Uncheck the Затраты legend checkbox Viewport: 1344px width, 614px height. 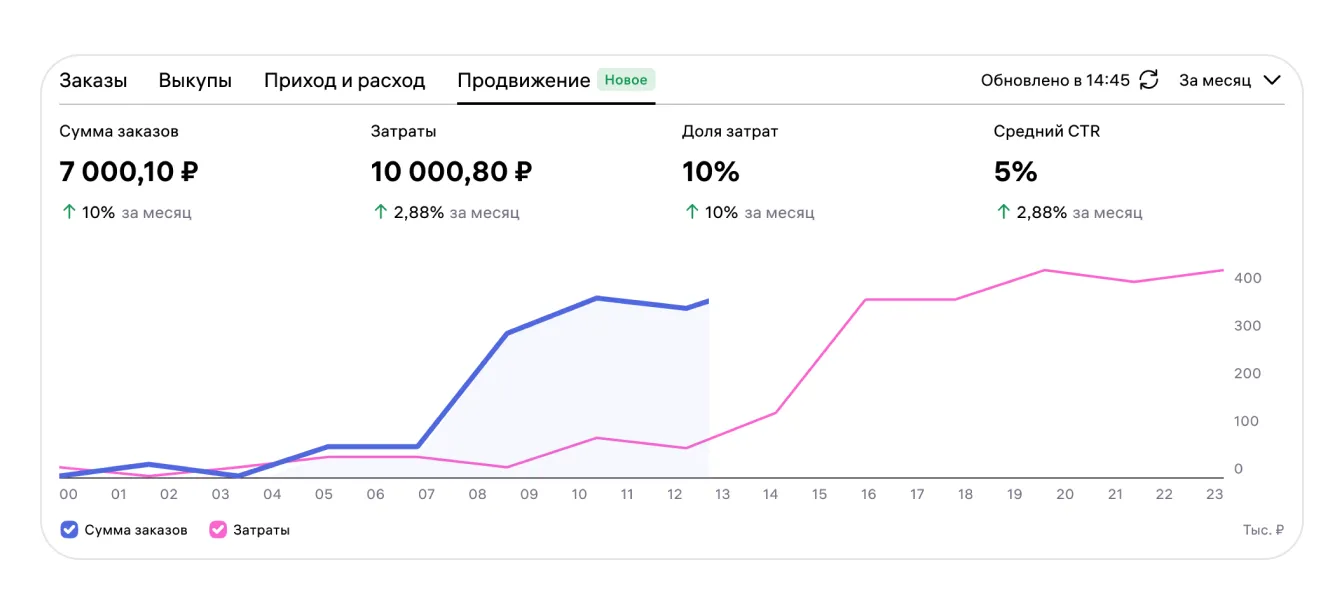coord(218,530)
